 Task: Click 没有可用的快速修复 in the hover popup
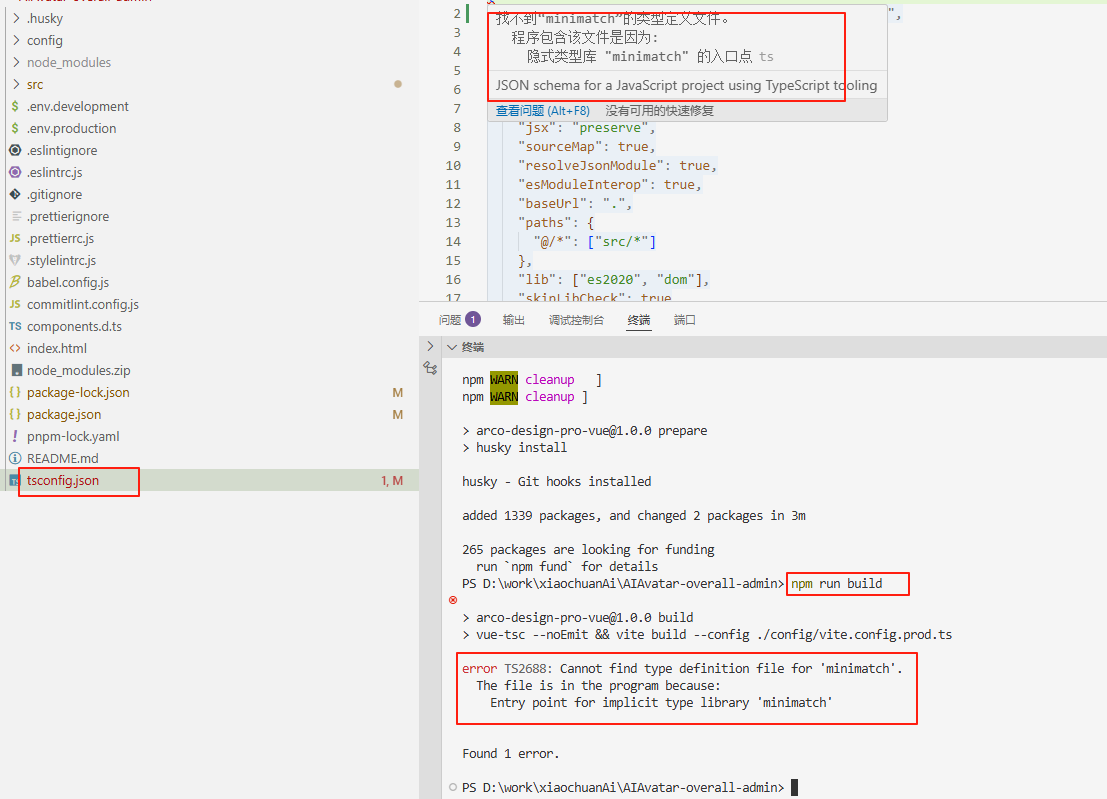tap(659, 111)
